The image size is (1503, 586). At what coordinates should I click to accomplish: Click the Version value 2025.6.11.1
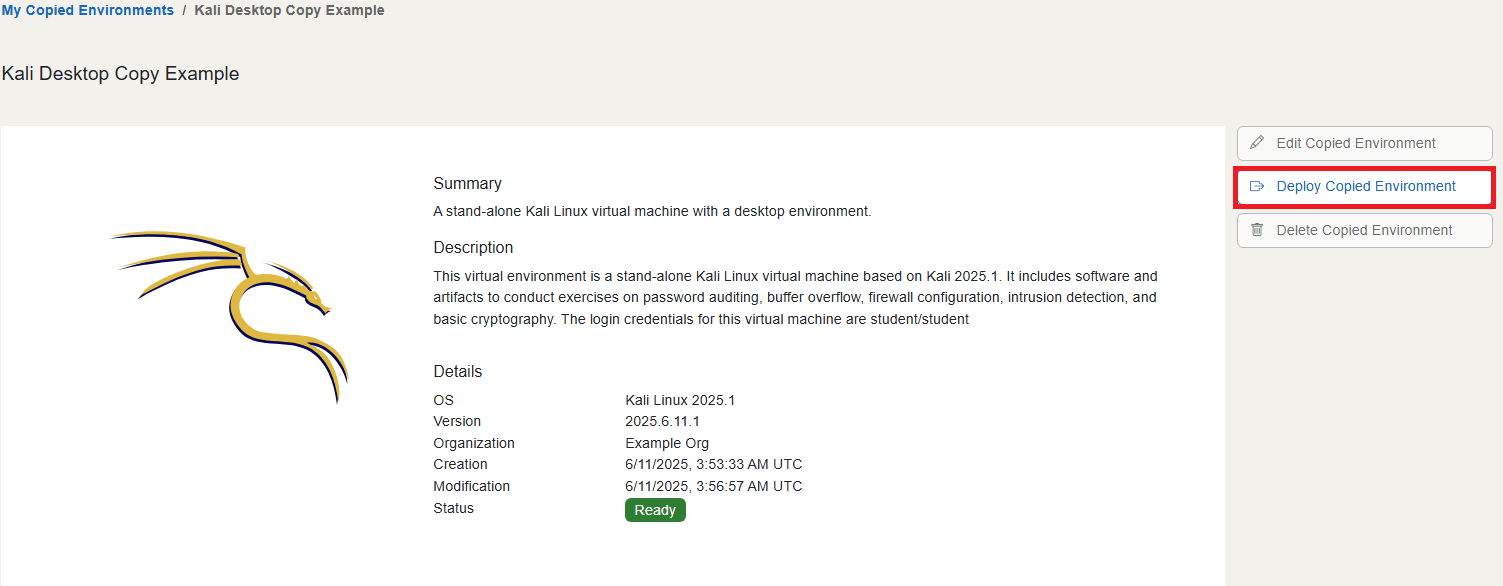click(x=662, y=421)
